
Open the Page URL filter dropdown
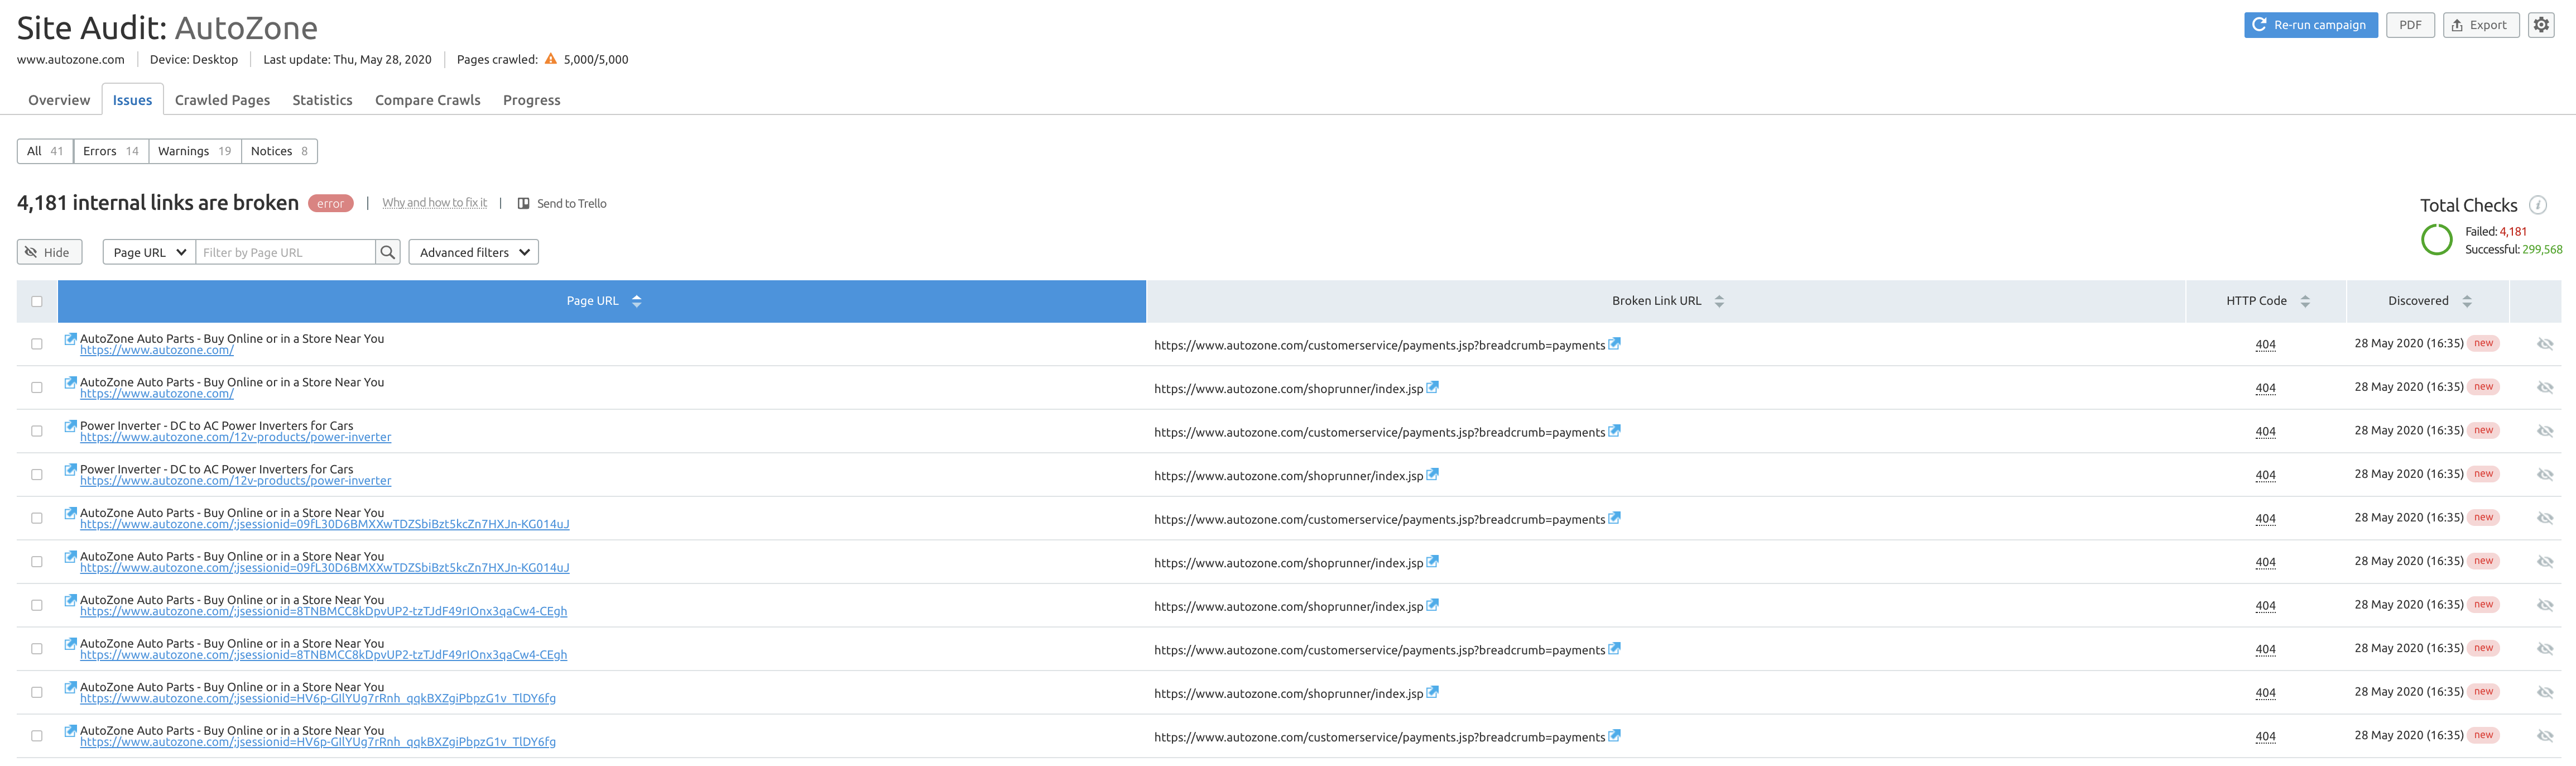pos(149,252)
